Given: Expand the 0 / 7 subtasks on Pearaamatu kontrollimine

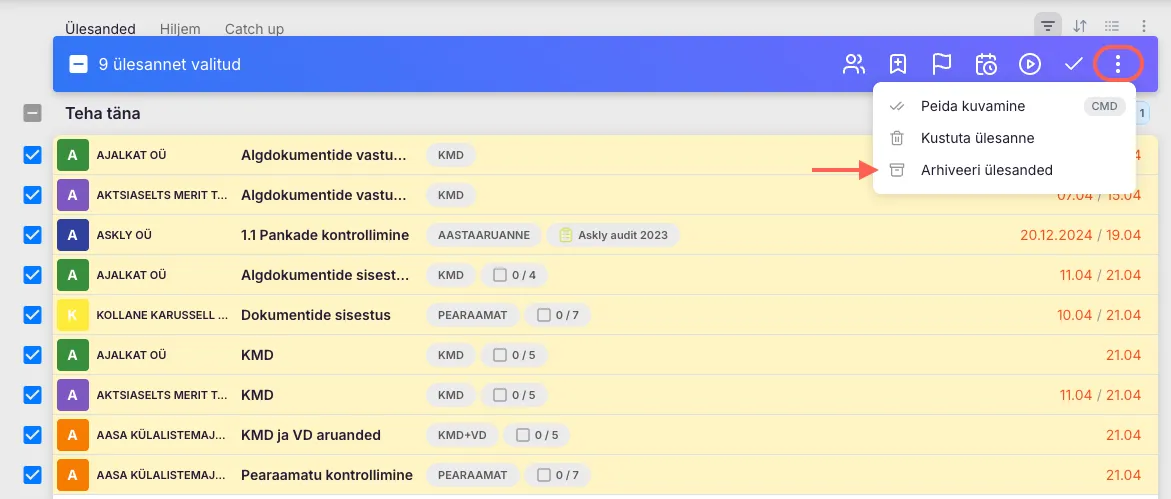Looking at the screenshot, I should tap(558, 475).
